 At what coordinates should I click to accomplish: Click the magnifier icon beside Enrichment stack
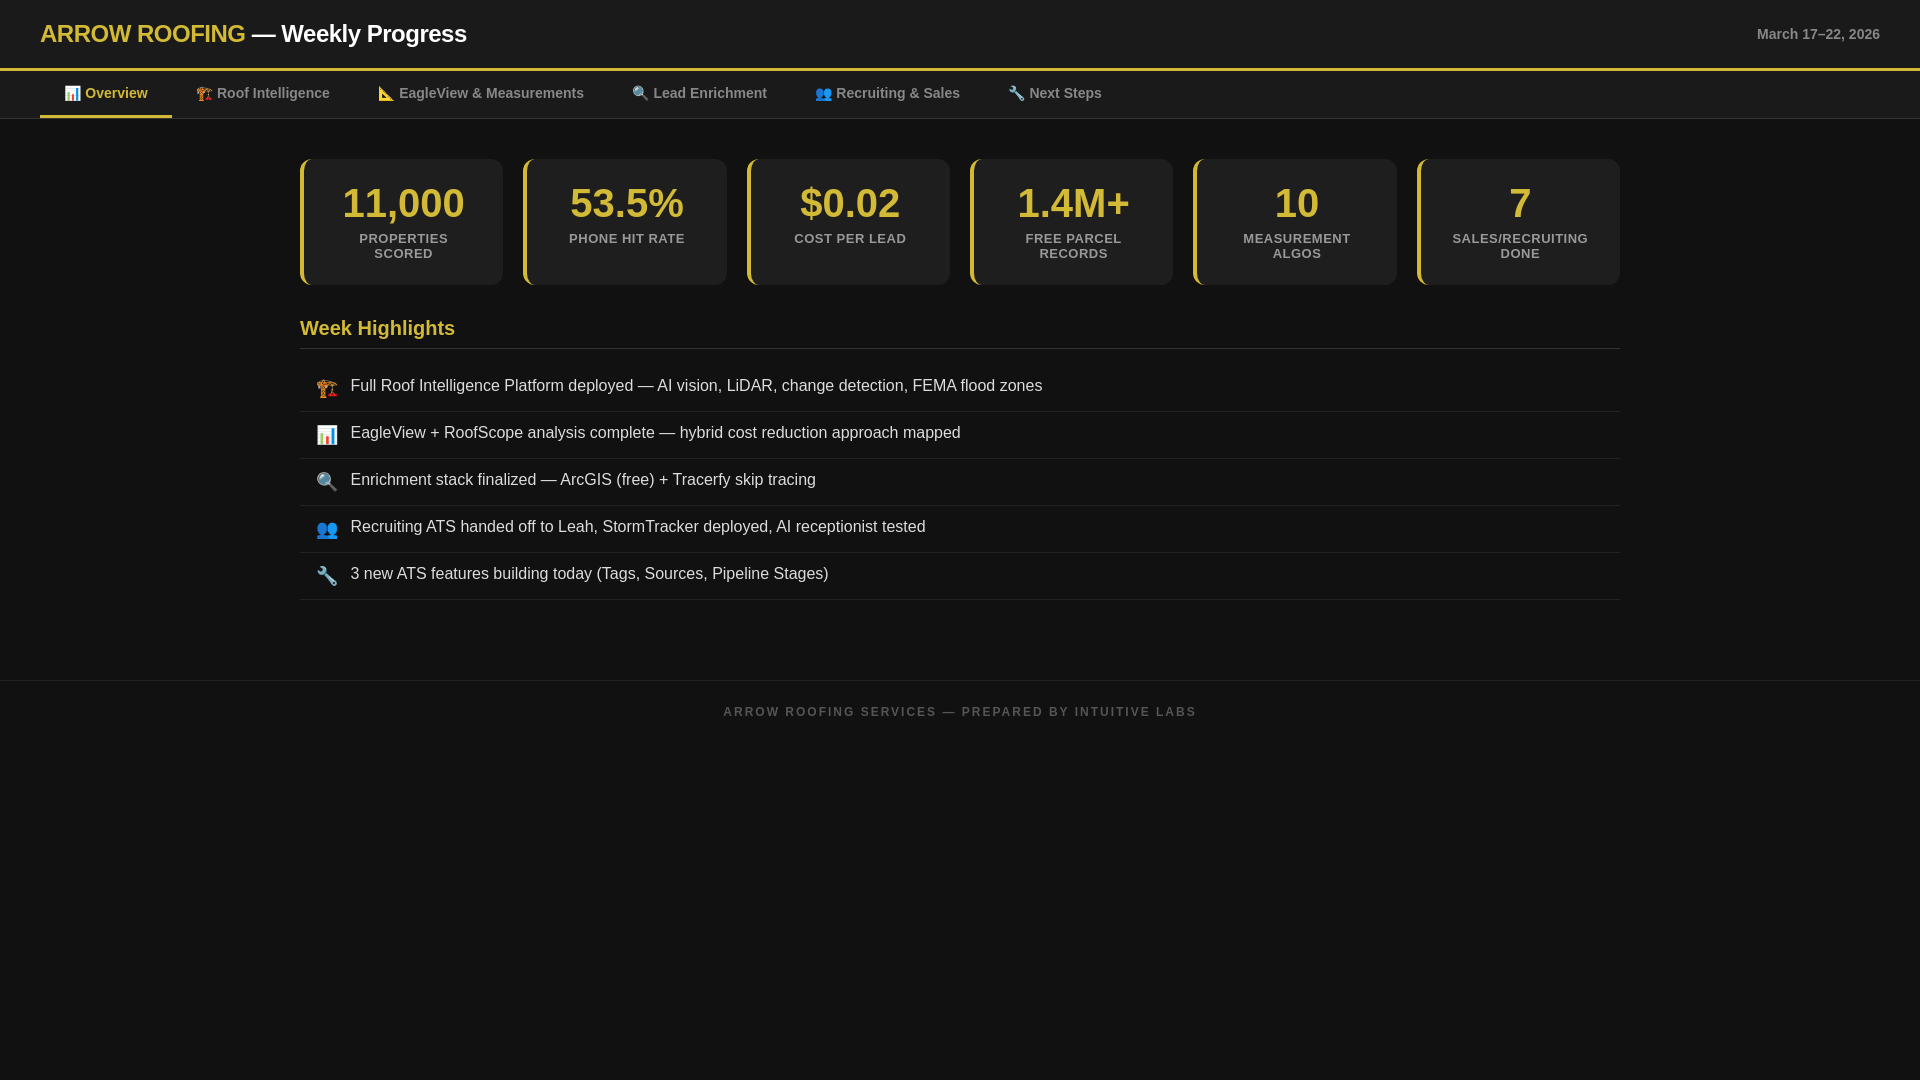point(327,482)
